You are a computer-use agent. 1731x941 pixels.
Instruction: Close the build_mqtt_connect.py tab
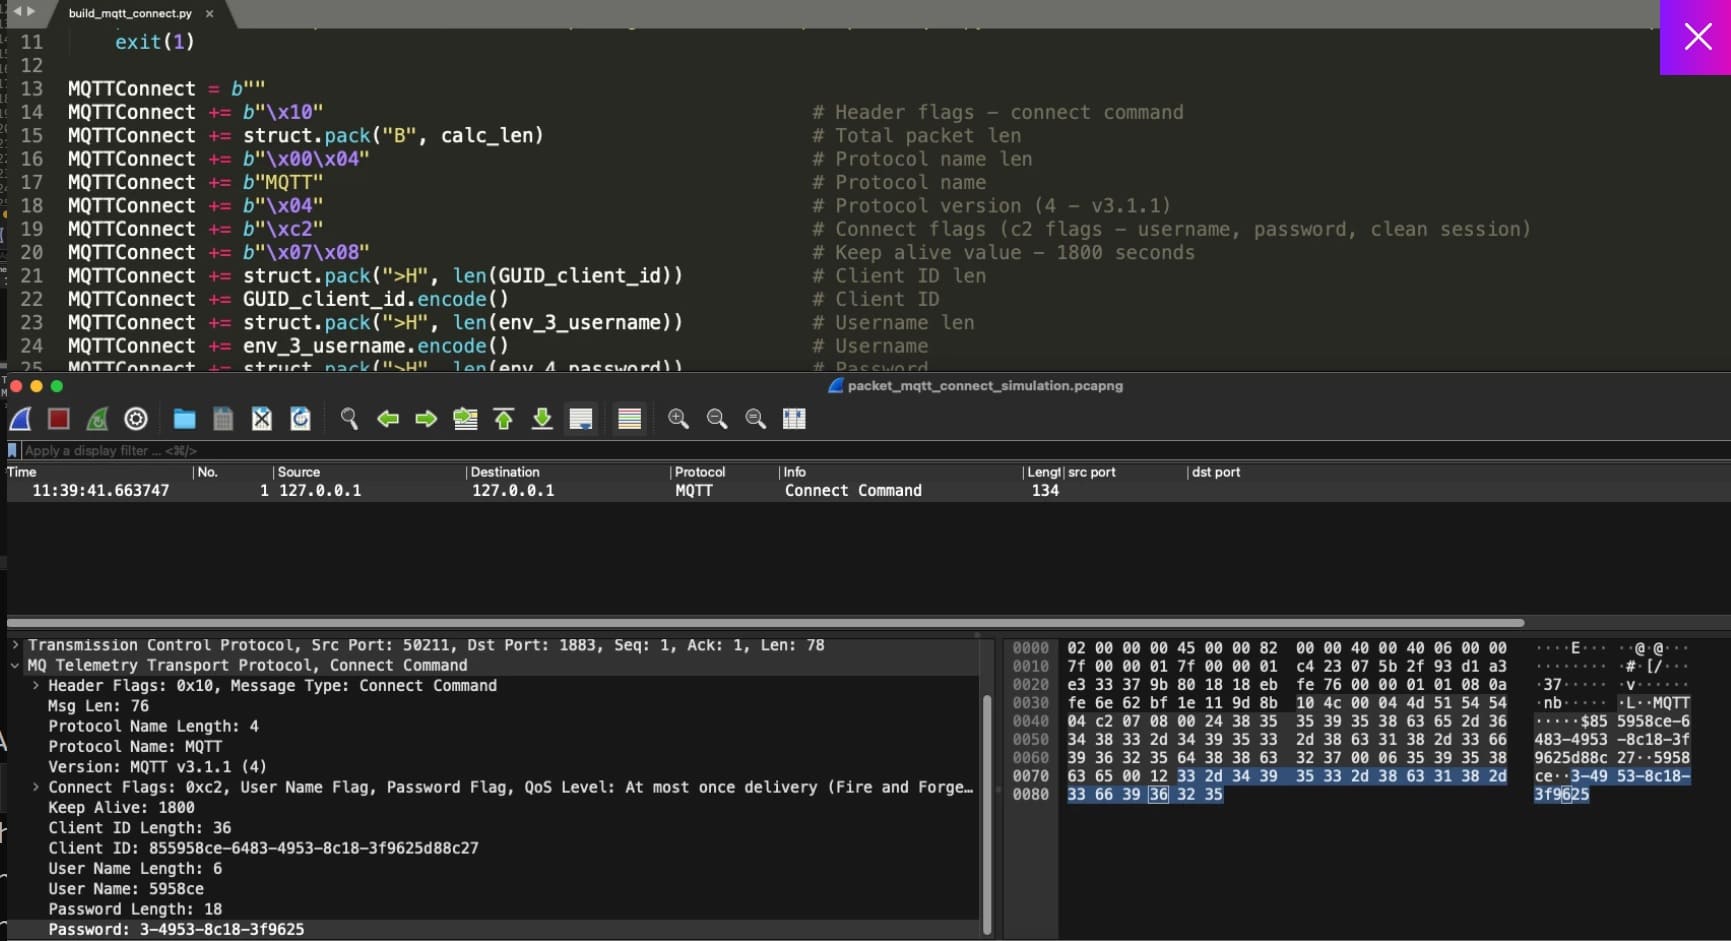tap(209, 14)
